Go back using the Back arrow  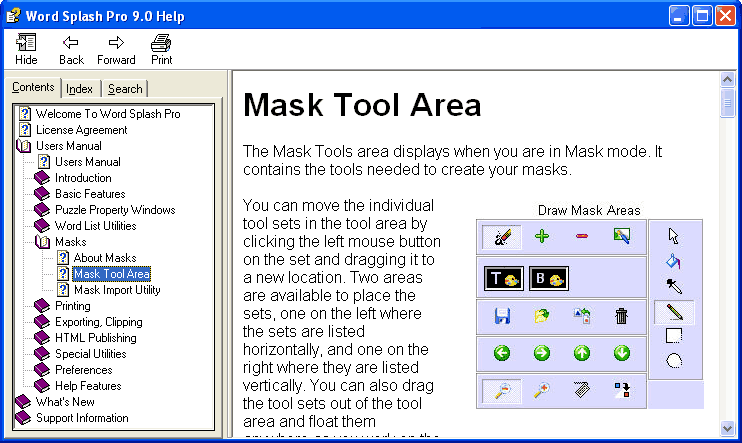coord(71,49)
